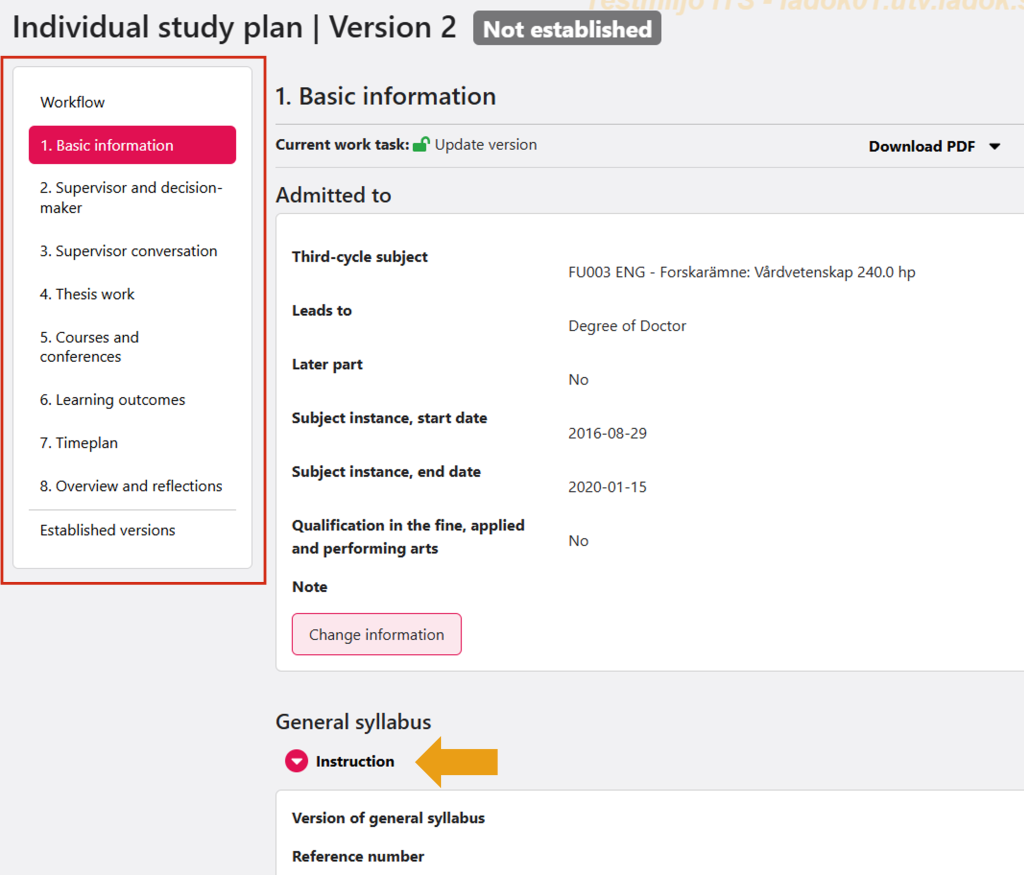Screen dimensions: 1024x875
Task: Click the General syllabus heading
Action: click(353, 722)
